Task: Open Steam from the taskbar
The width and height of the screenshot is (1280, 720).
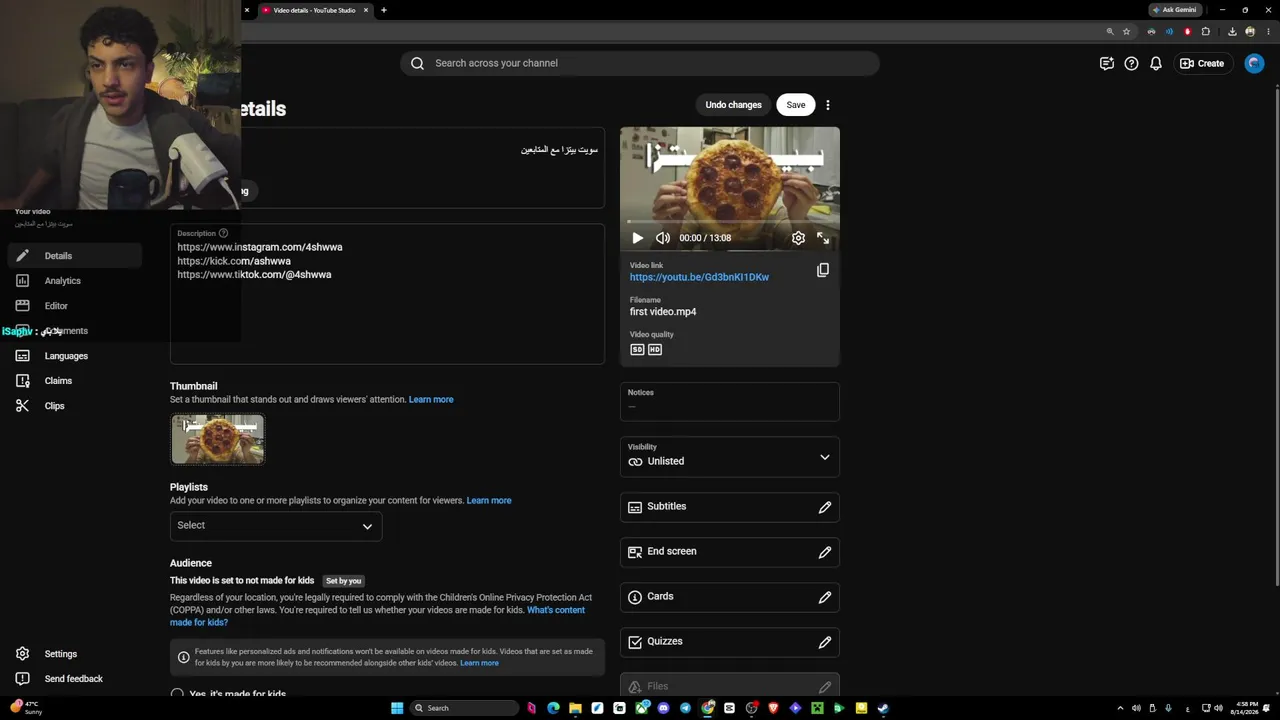Action: click(883, 708)
